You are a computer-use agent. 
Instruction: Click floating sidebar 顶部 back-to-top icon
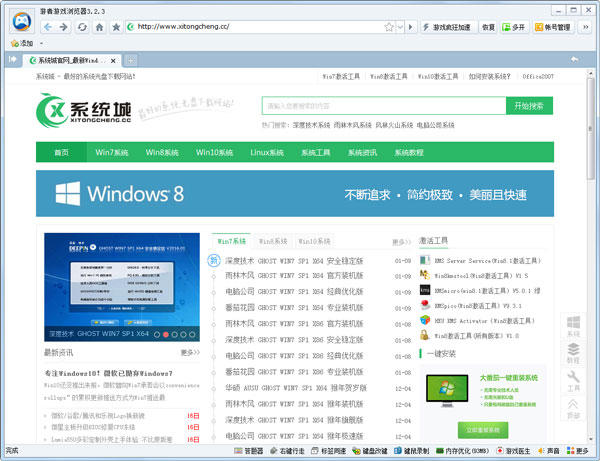coord(573,408)
